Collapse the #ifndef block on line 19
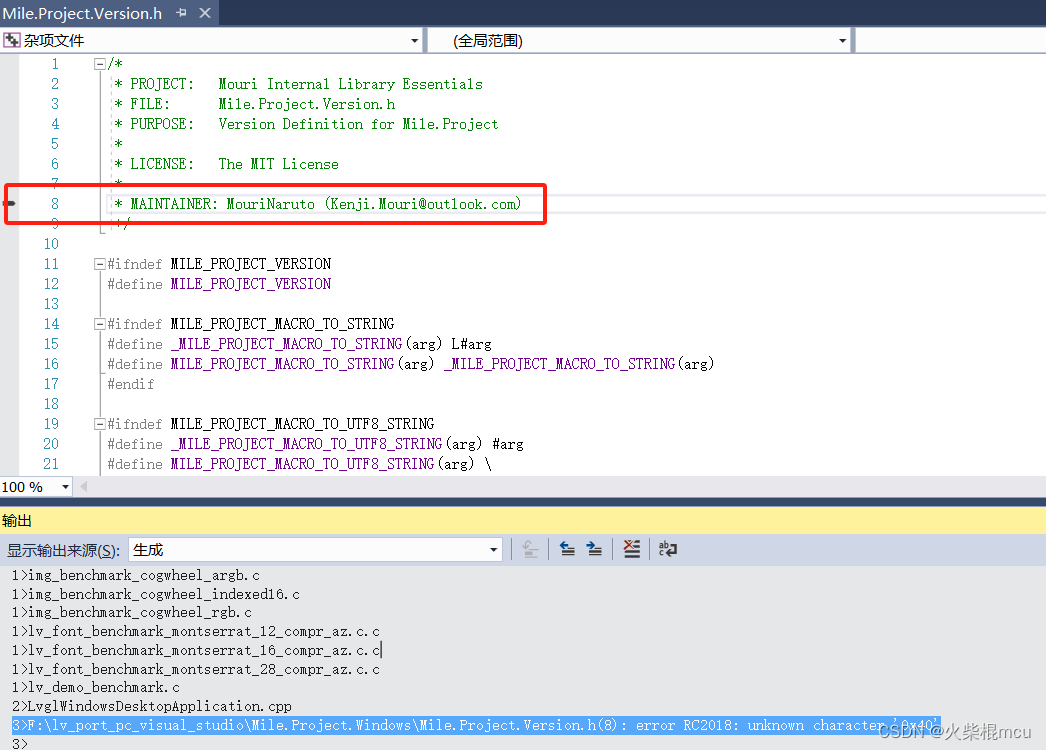Screen dimensions: 1046x750 pyautogui.click(x=99, y=423)
